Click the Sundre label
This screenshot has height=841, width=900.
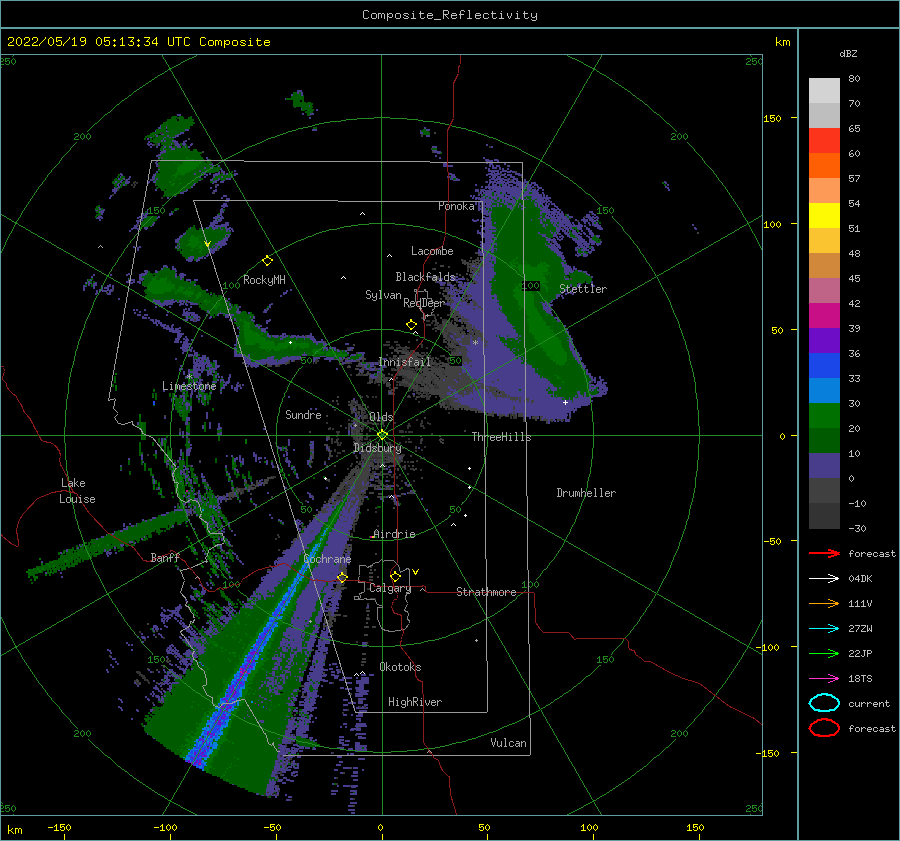tap(304, 414)
